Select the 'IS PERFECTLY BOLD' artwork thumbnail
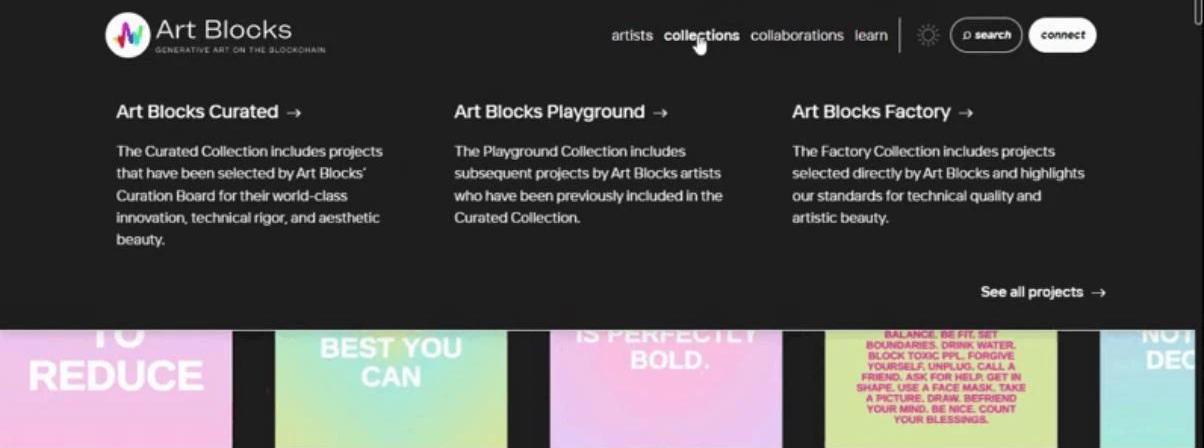Image resolution: width=1204 pixels, height=448 pixels. tap(665, 388)
